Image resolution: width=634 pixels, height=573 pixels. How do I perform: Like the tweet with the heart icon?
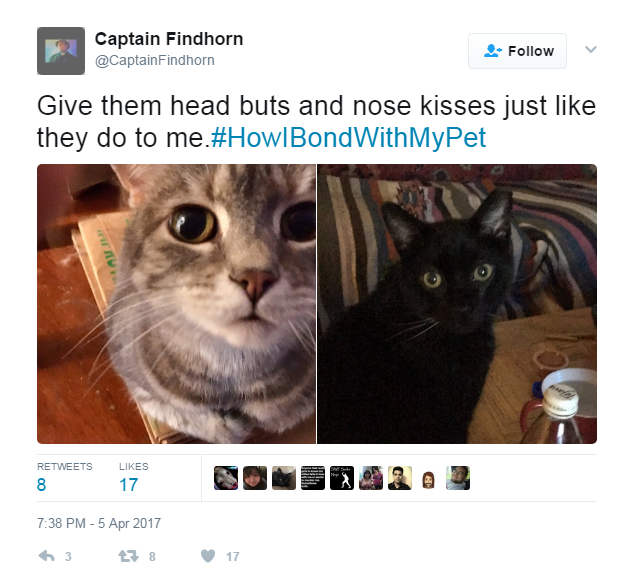point(208,556)
